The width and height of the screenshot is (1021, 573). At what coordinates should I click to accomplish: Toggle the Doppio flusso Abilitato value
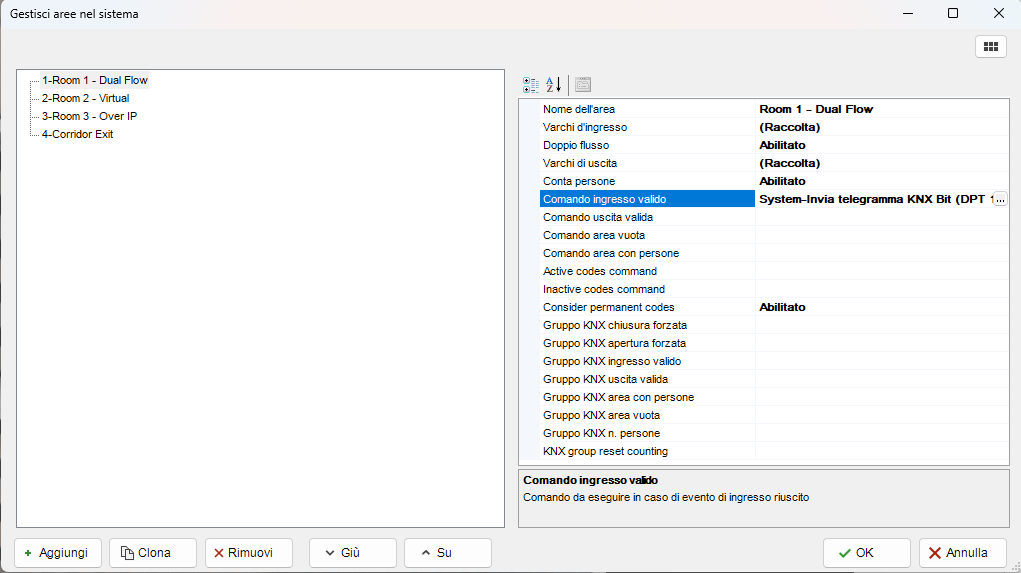[x=880, y=145]
